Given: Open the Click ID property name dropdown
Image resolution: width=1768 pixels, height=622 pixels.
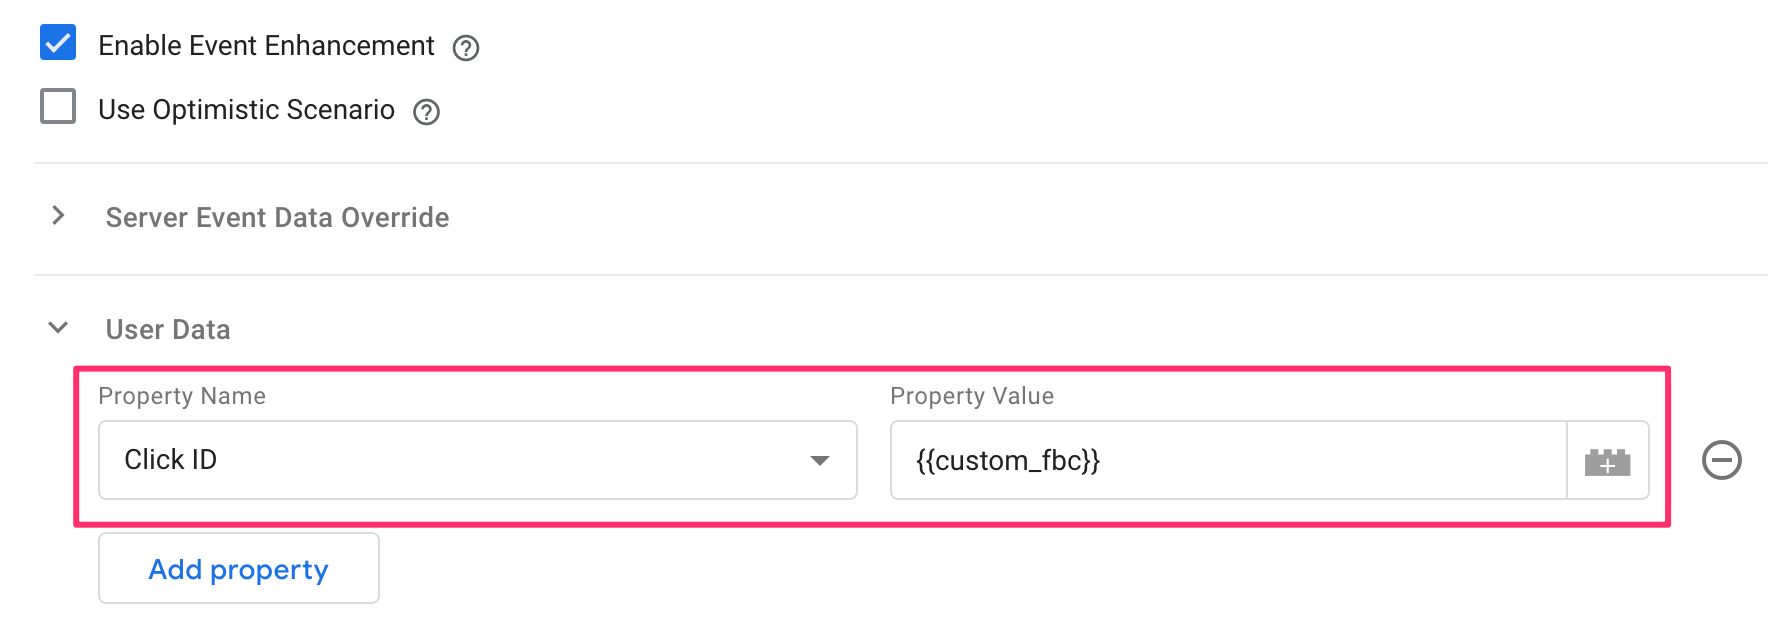Looking at the screenshot, I should (478, 460).
